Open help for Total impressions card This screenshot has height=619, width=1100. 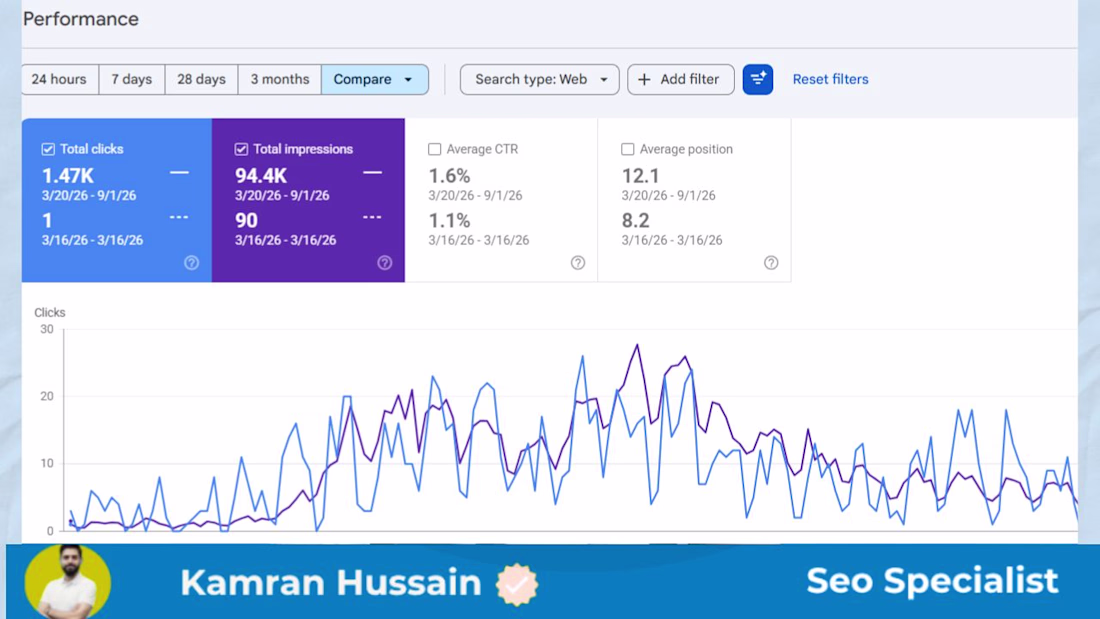pos(384,262)
